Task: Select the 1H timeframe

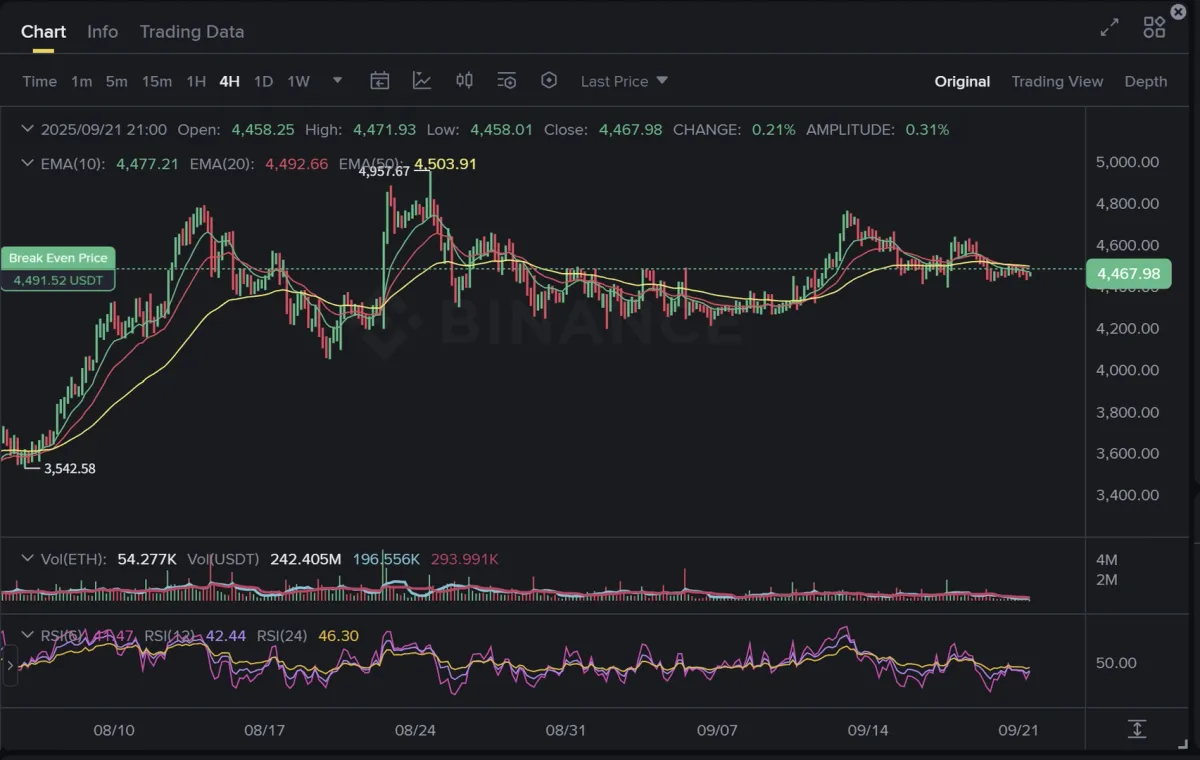Action: 196,81
